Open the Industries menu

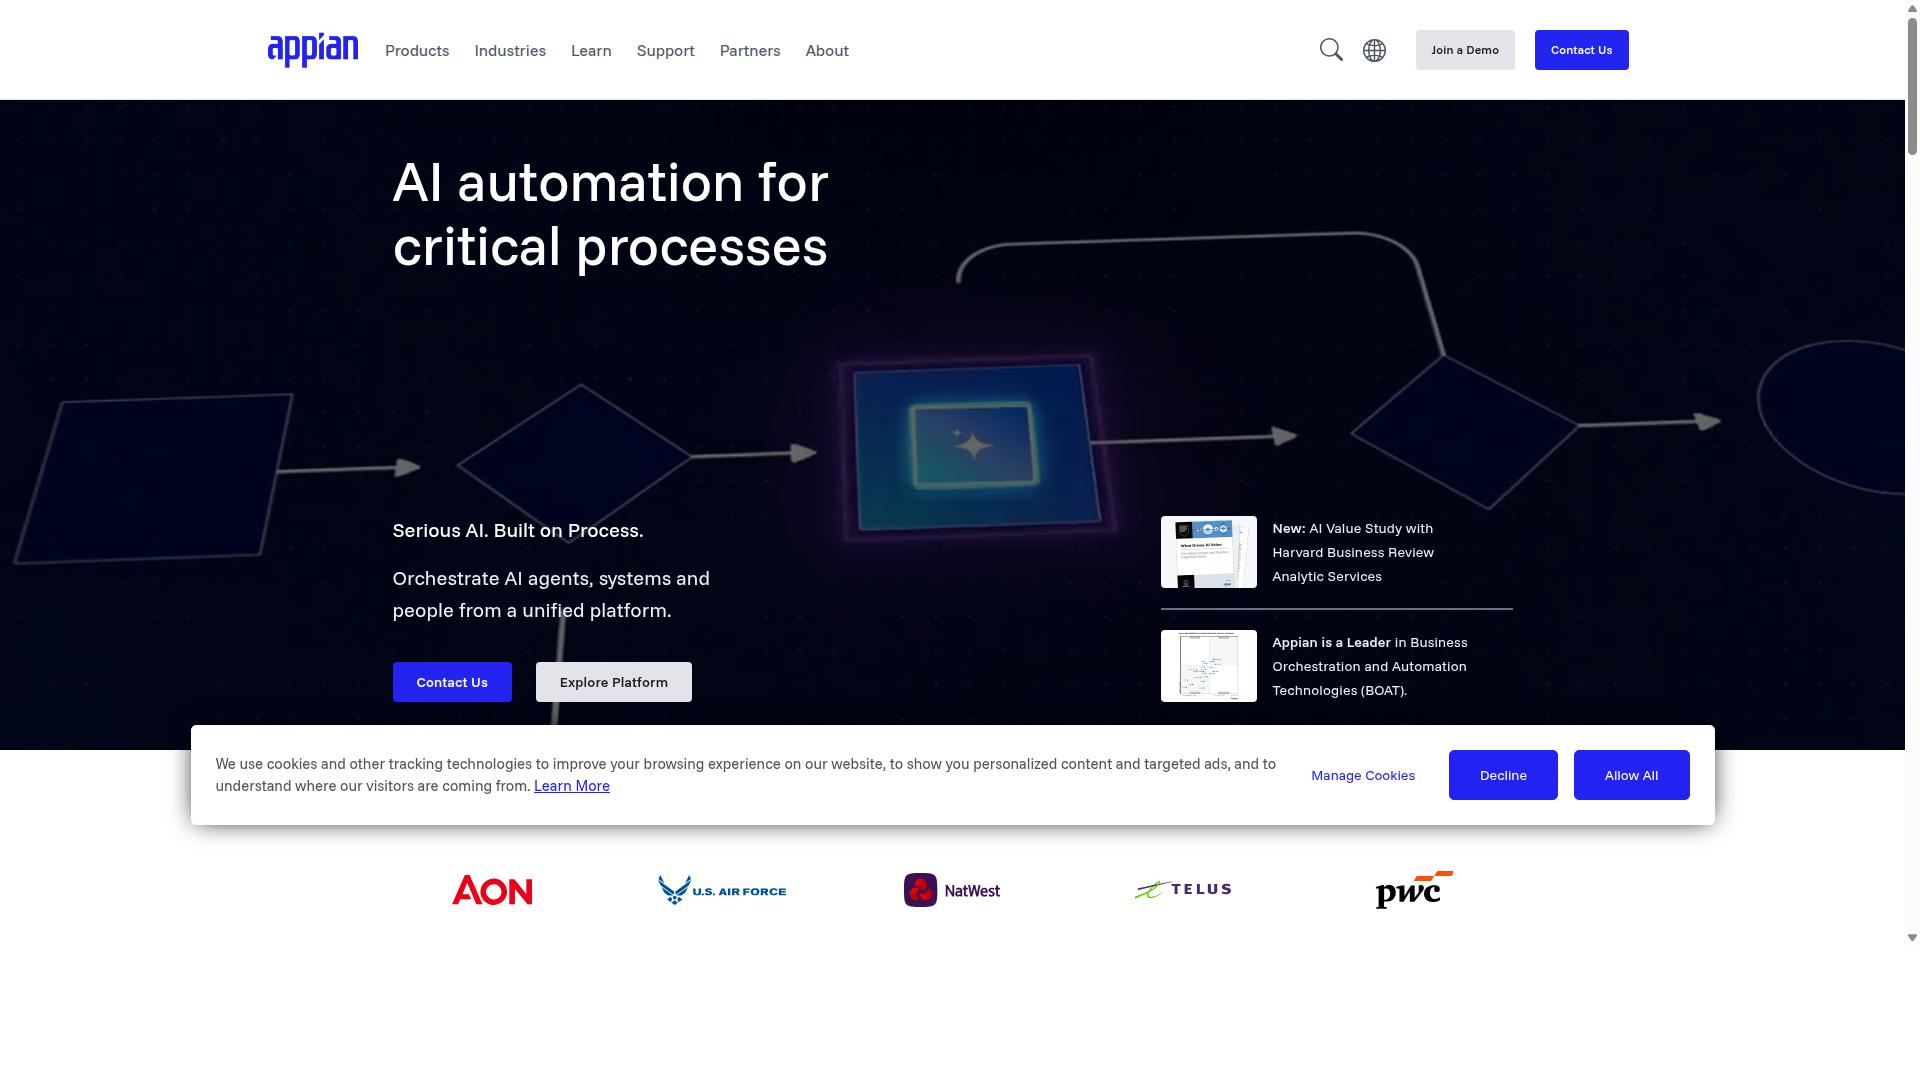510,50
